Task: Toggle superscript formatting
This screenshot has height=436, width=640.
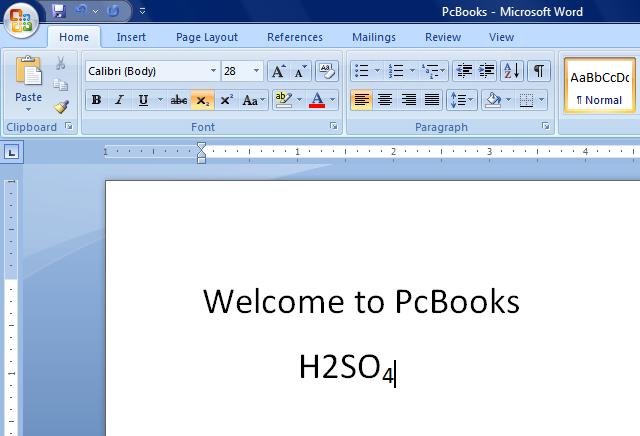Action: point(227,100)
